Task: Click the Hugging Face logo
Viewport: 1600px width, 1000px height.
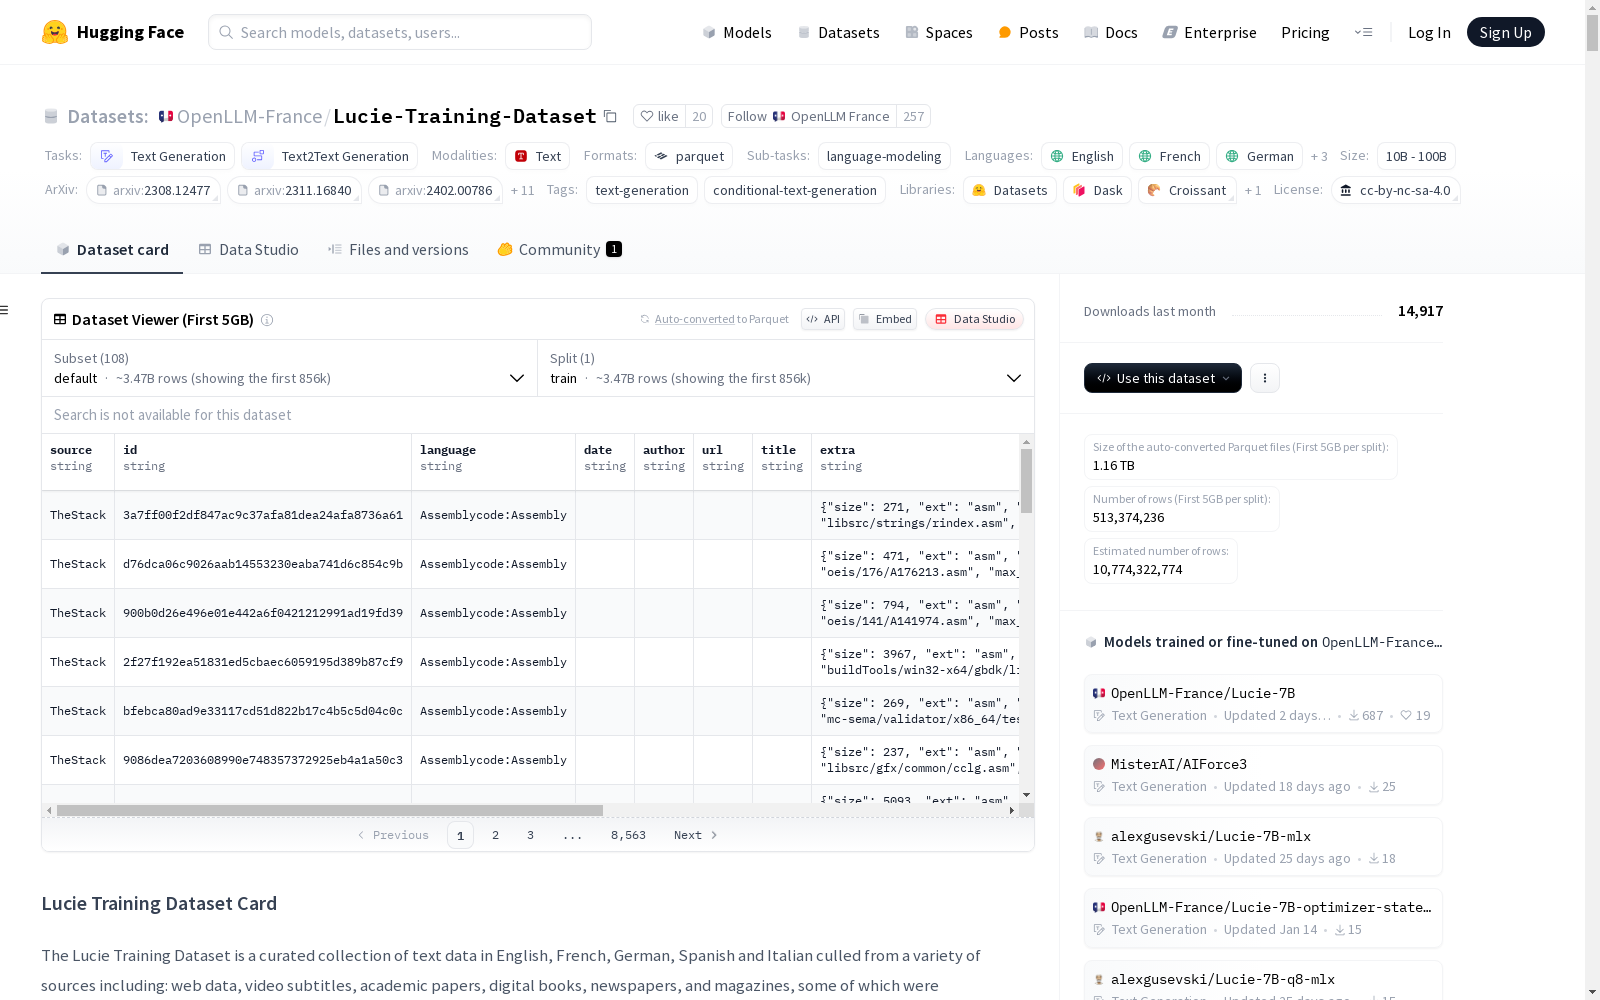Action: point(113,32)
